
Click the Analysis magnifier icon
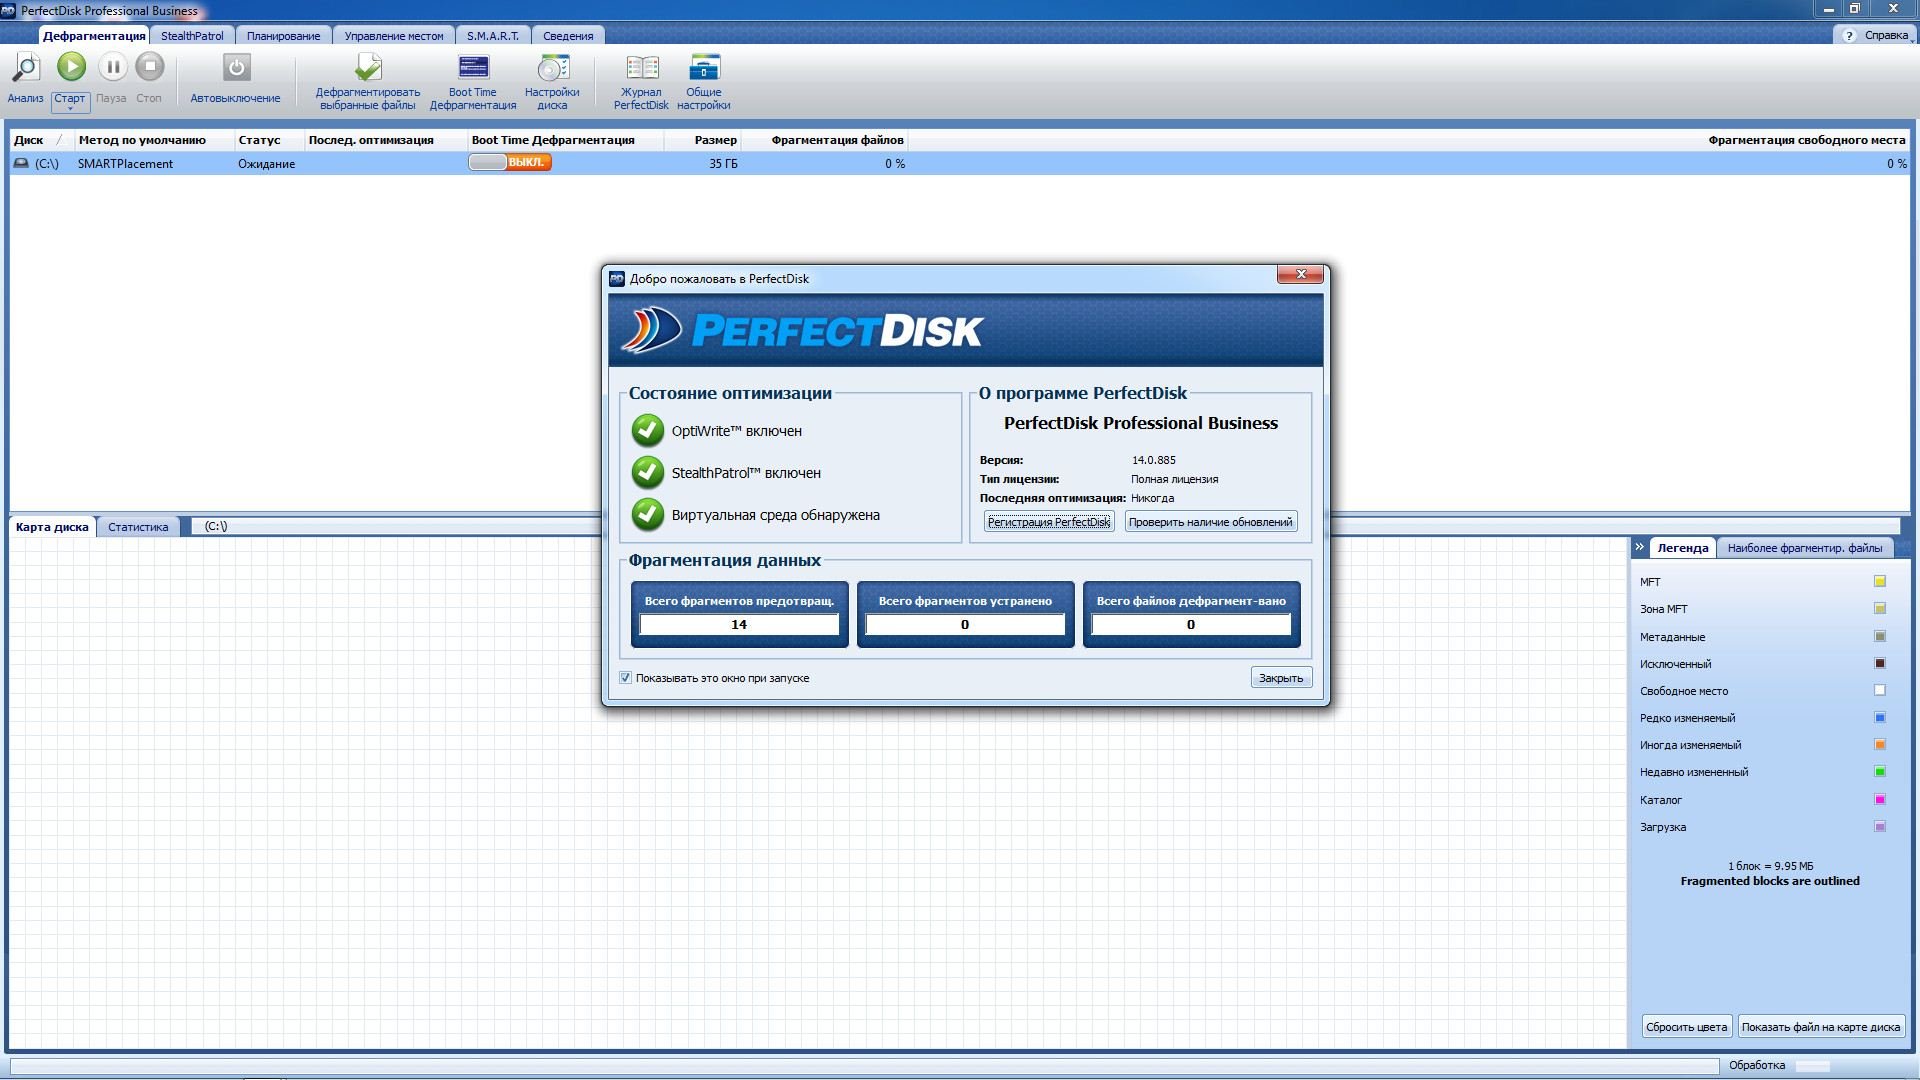coord(25,68)
